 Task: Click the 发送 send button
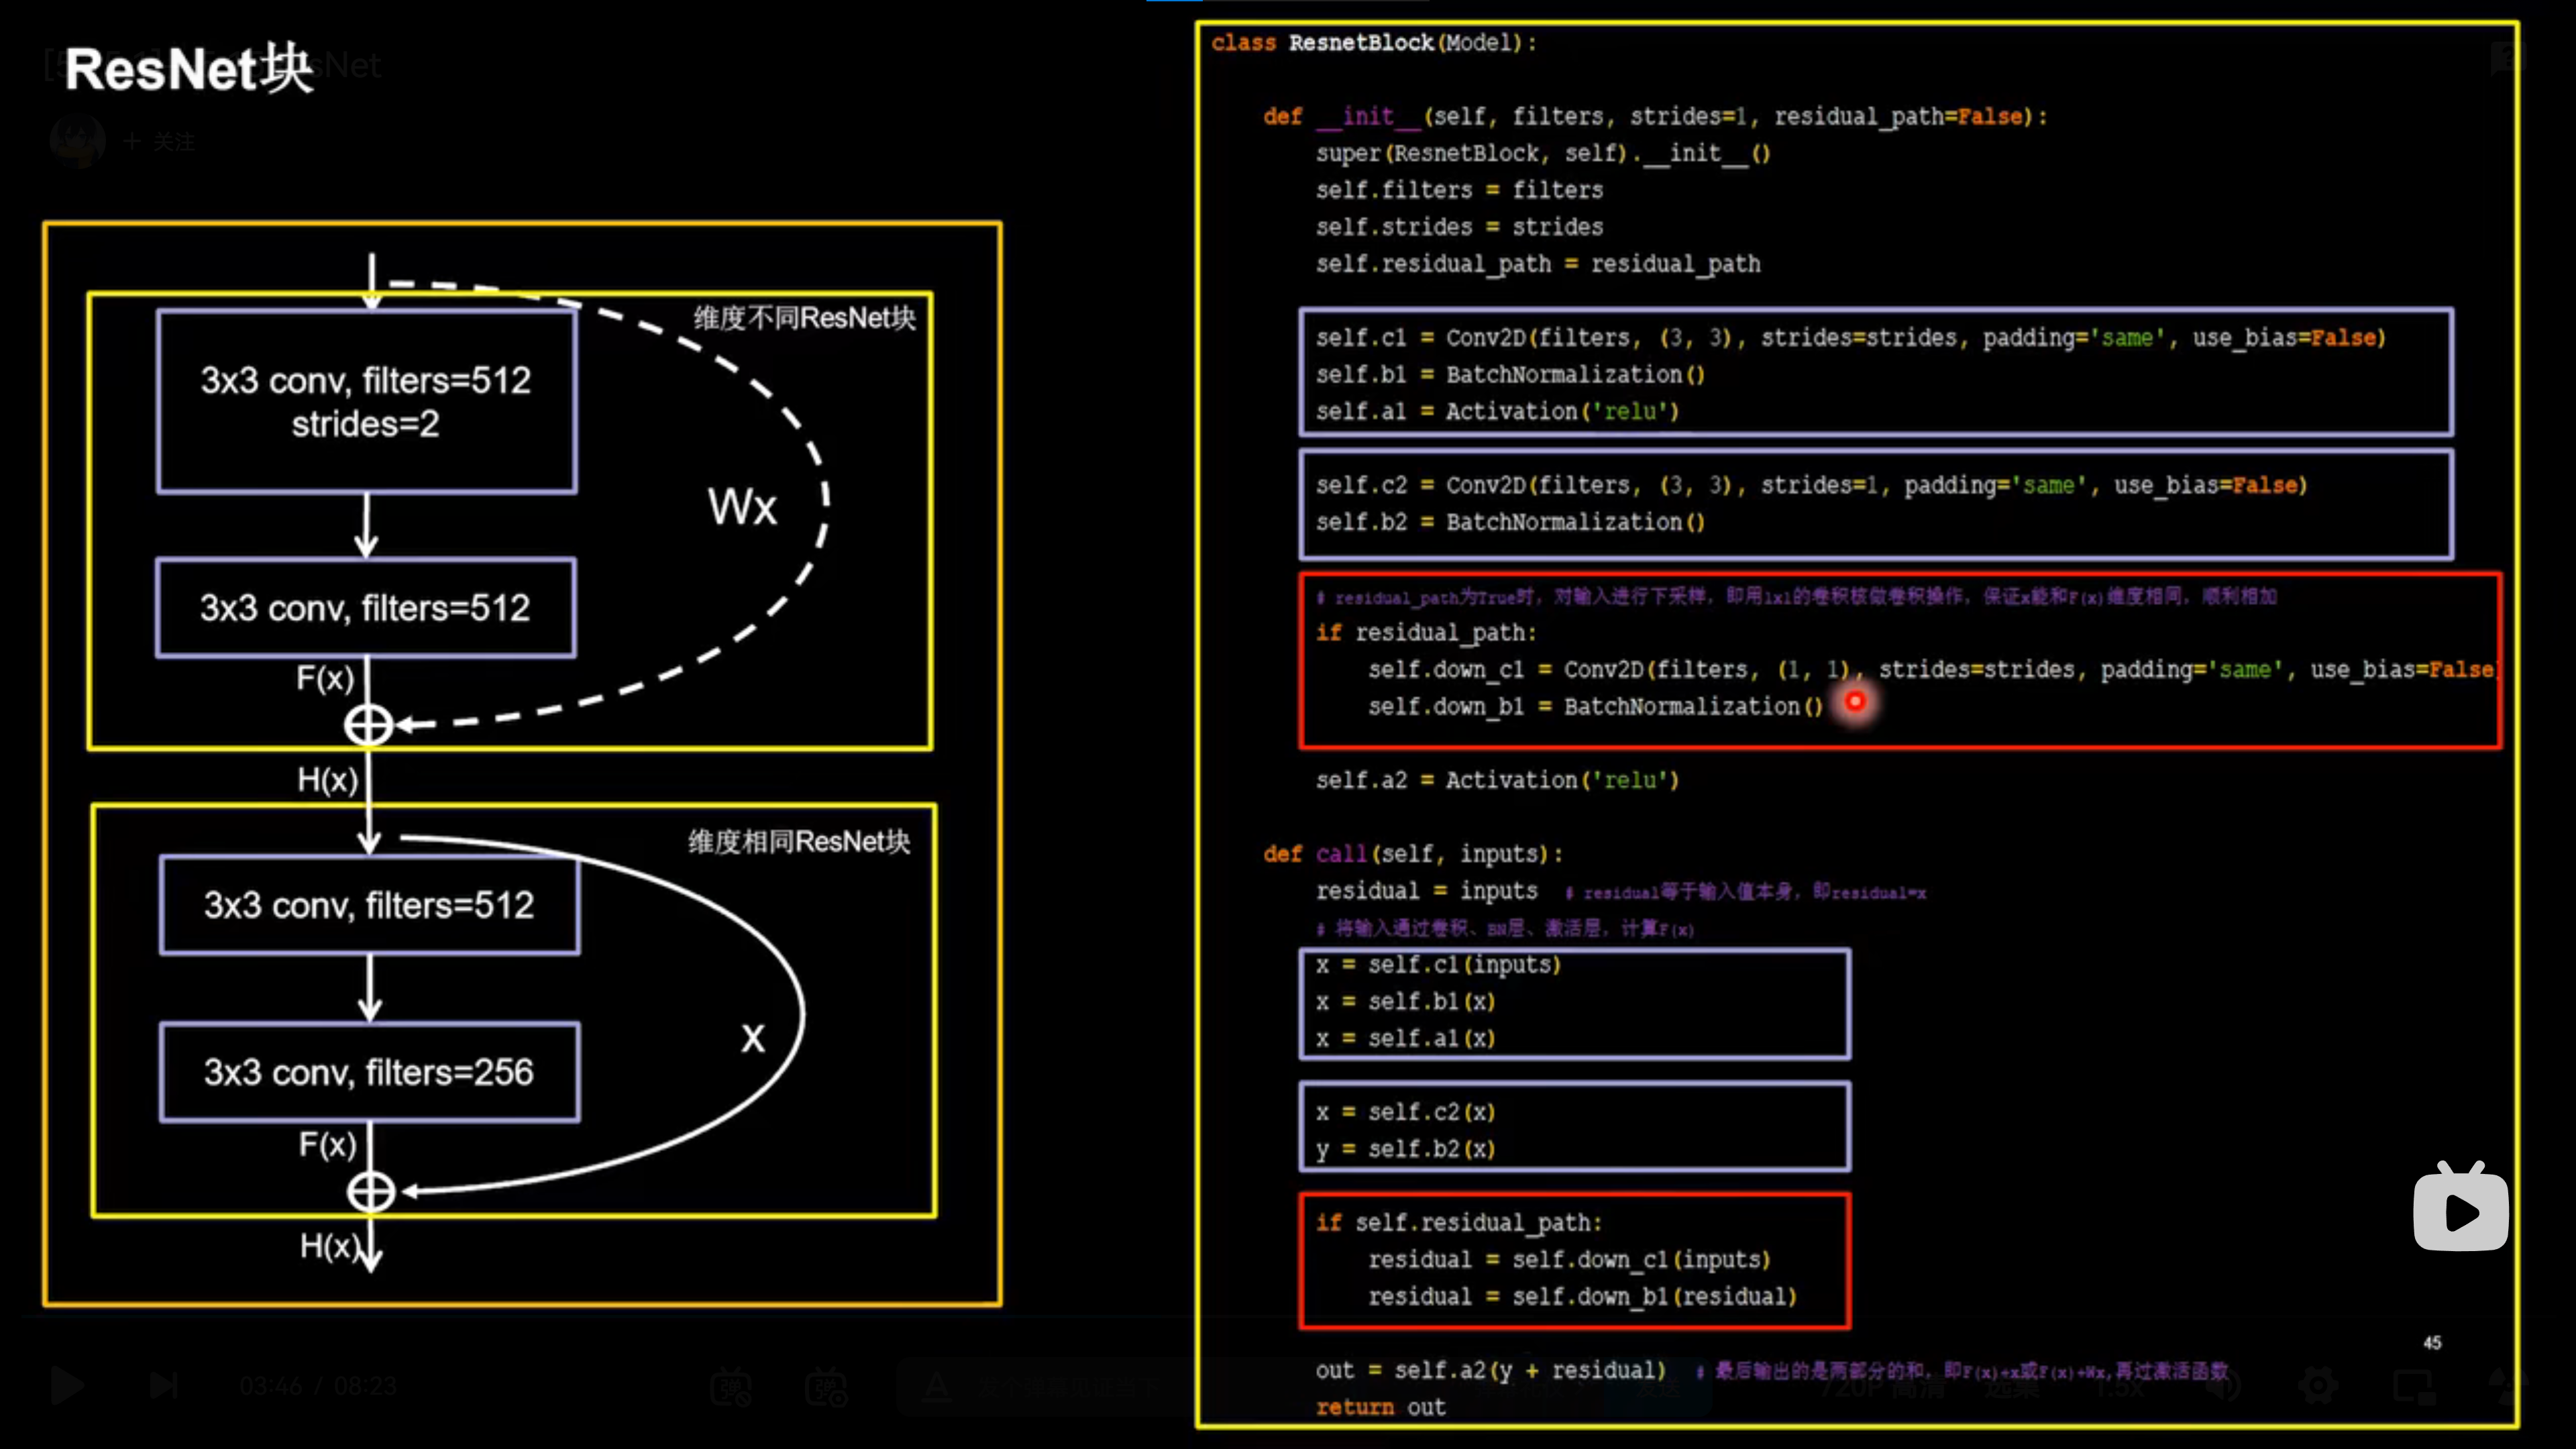(x=1657, y=1388)
